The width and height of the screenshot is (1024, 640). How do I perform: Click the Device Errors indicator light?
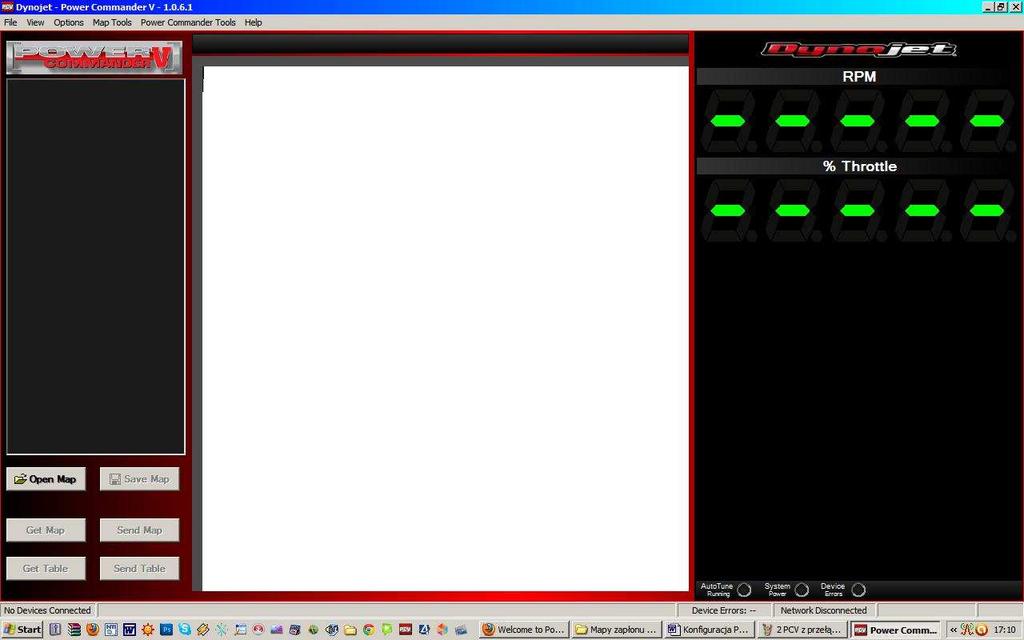tap(859, 590)
